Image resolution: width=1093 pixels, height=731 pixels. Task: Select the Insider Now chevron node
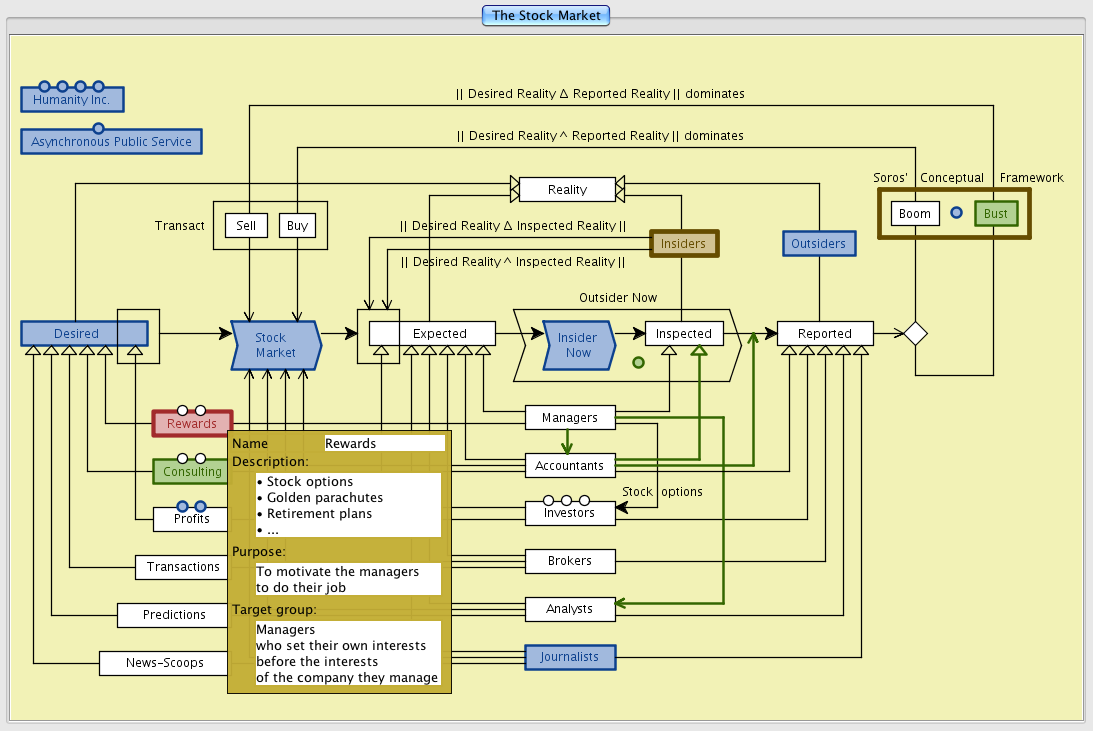pyautogui.click(x=577, y=345)
